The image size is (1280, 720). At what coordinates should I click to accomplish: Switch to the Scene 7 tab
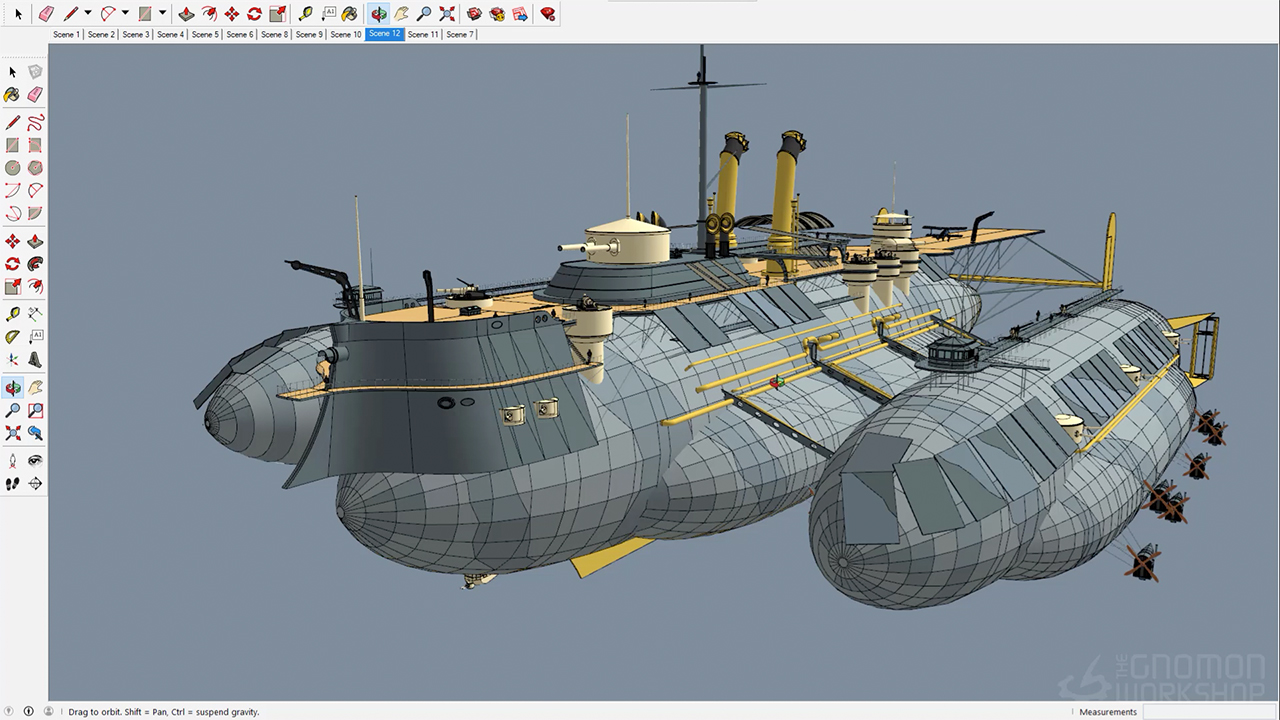459,34
